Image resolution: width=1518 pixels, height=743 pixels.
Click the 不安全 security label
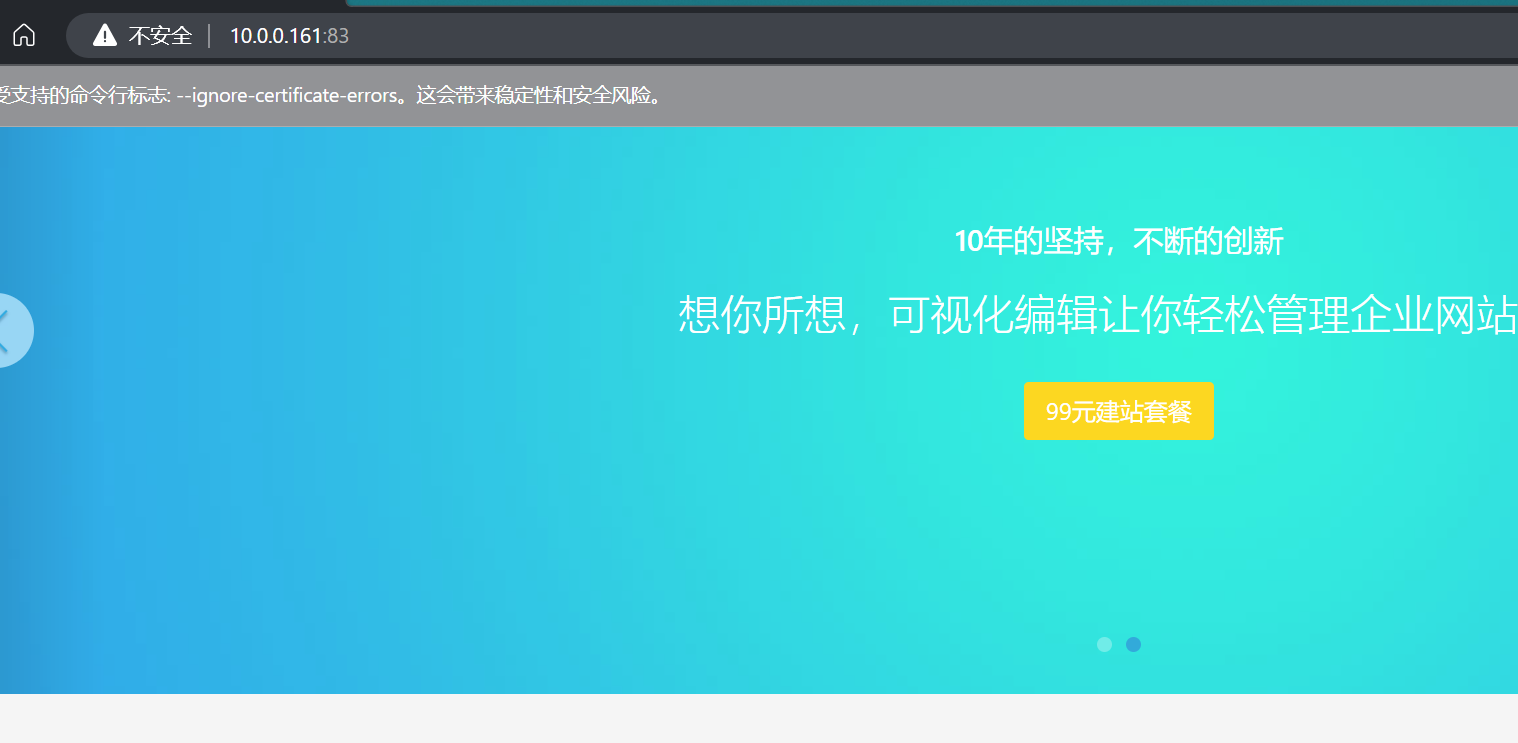coord(160,36)
